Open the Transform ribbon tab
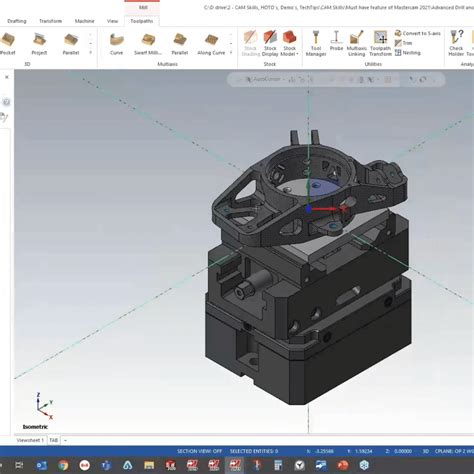 [50, 21]
